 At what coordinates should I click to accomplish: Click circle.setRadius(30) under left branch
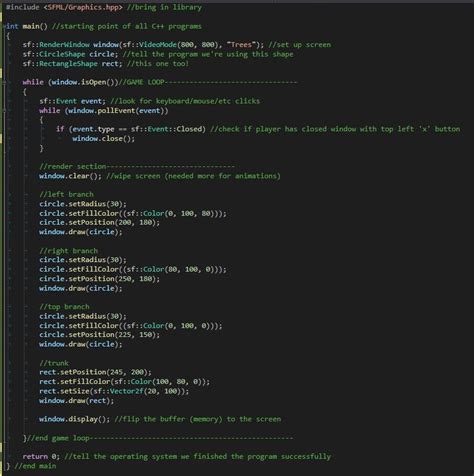pyautogui.click(x=83, y=204)
